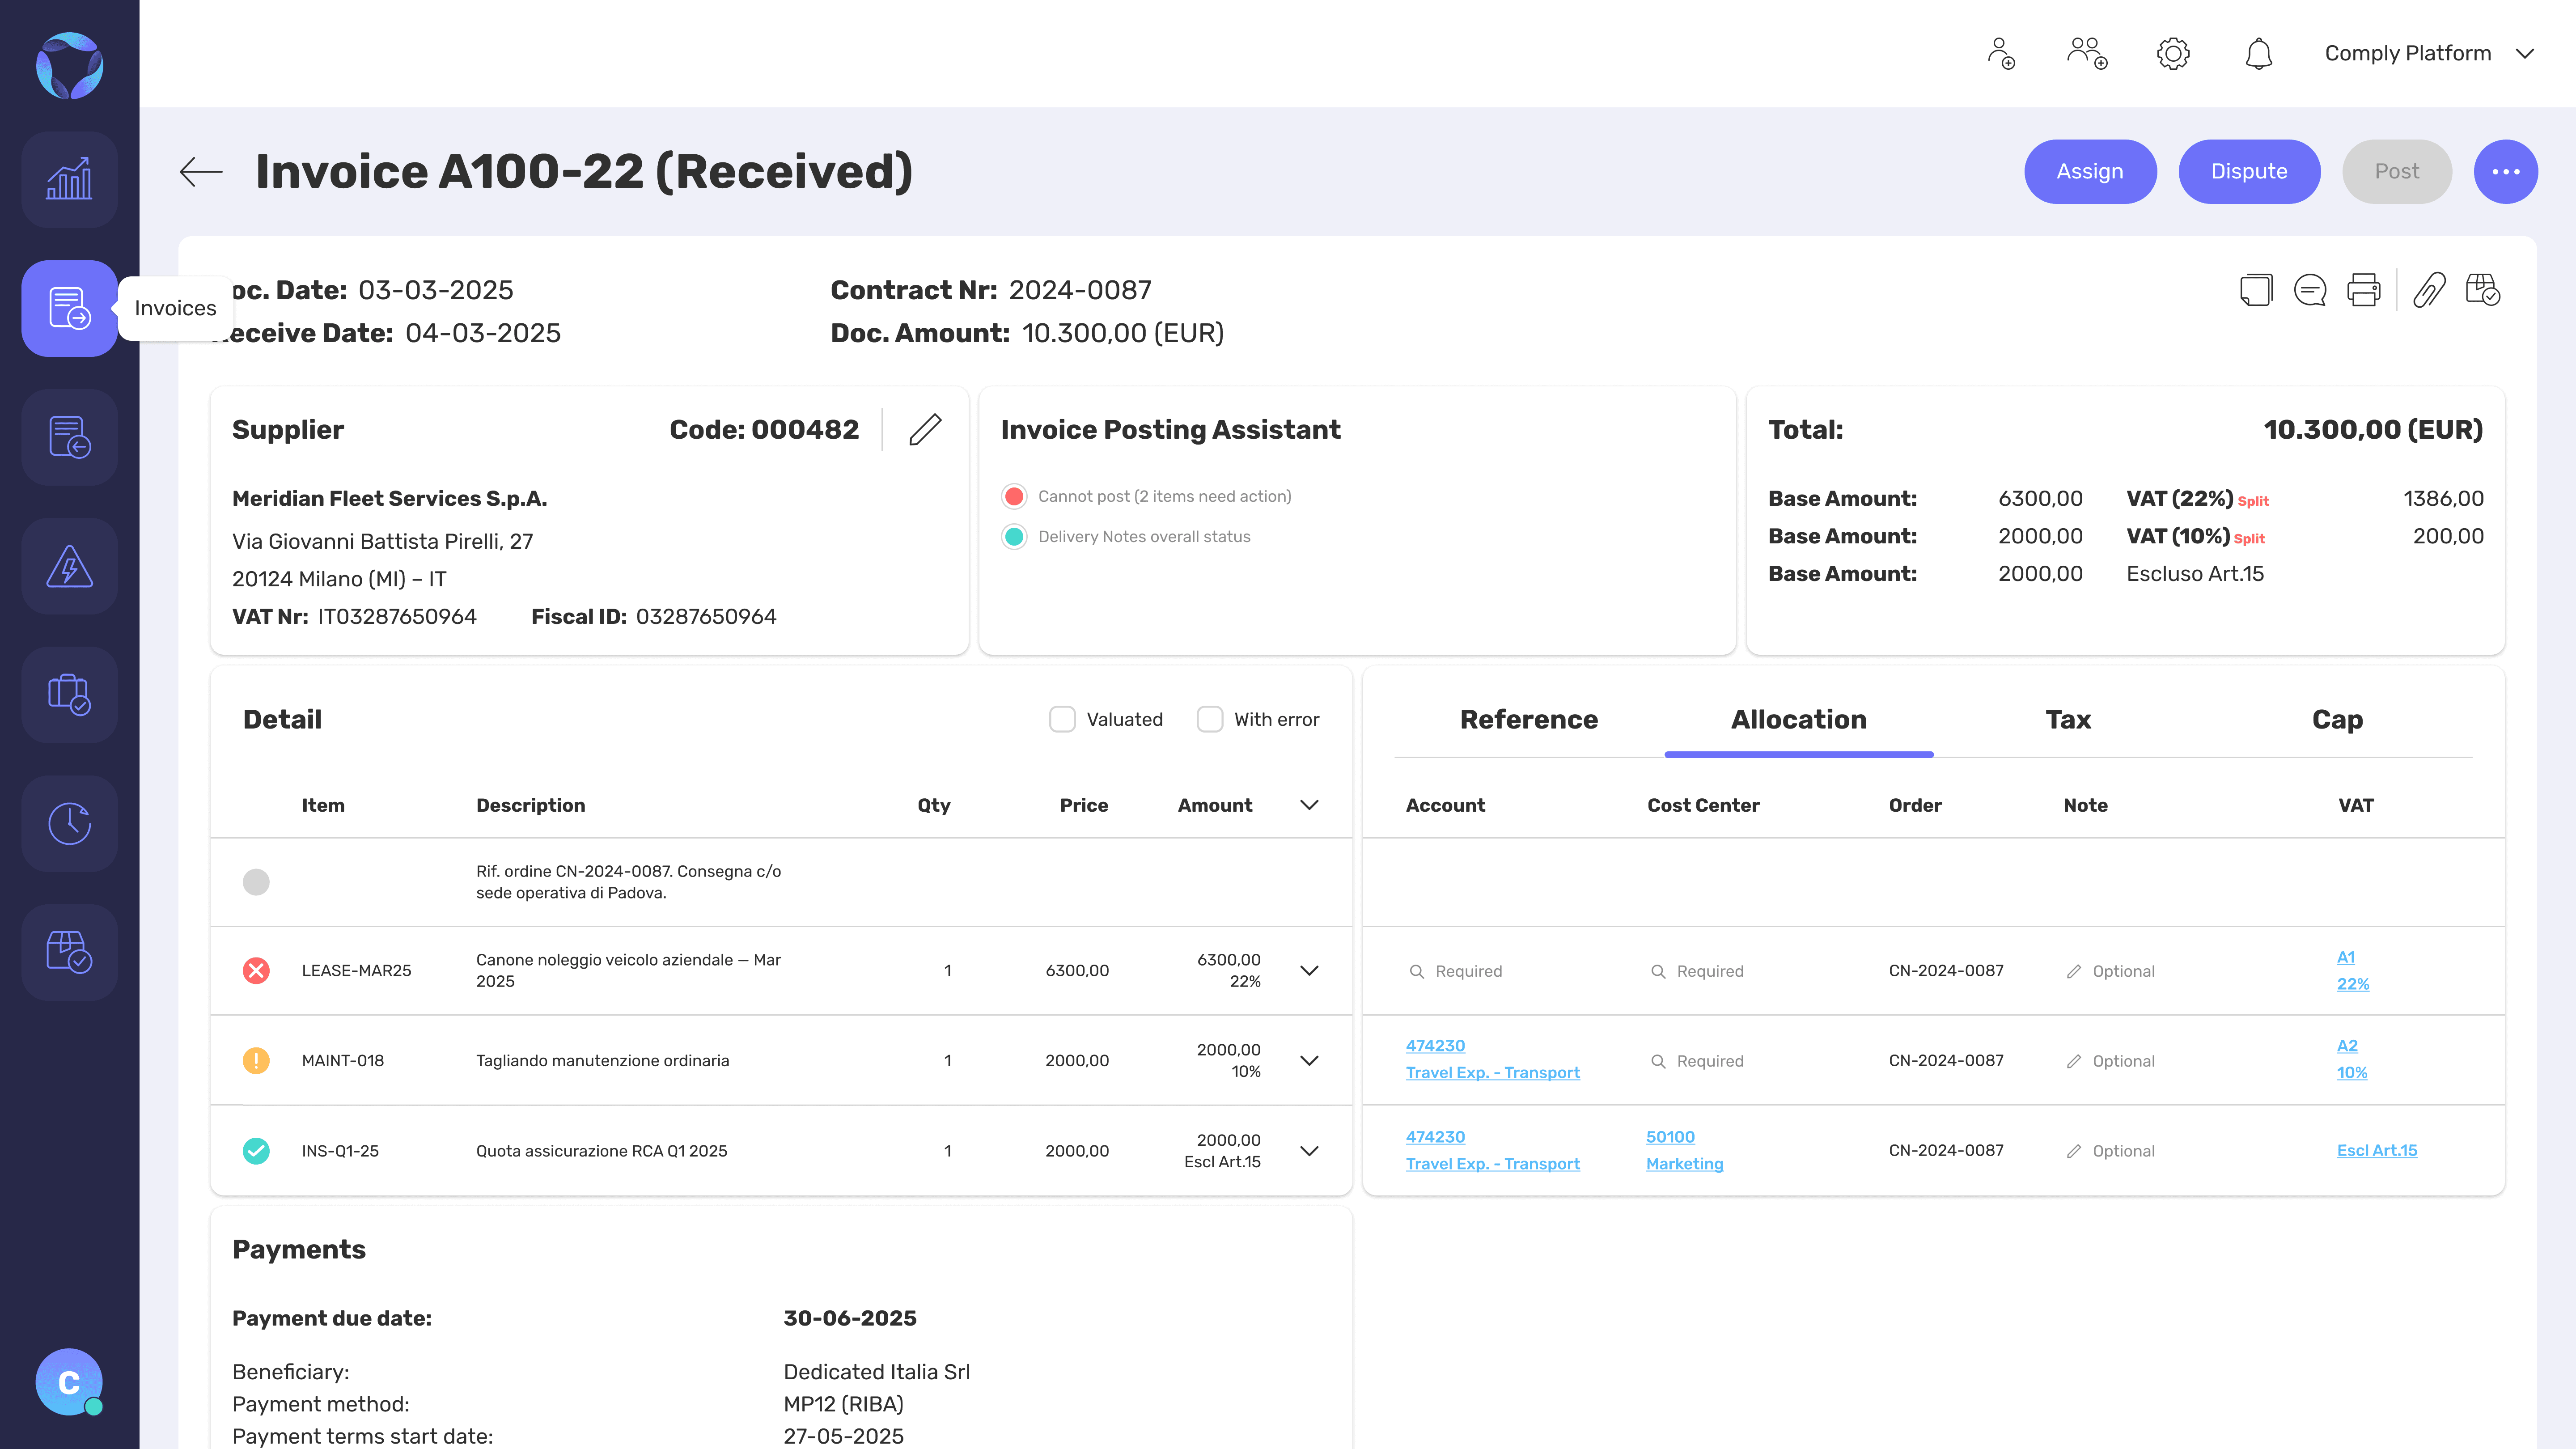The width and height of the screenshot is (2576, 1449).
Task: Expand the INS-Q1-25 row chevron
Action: 1309,1151
